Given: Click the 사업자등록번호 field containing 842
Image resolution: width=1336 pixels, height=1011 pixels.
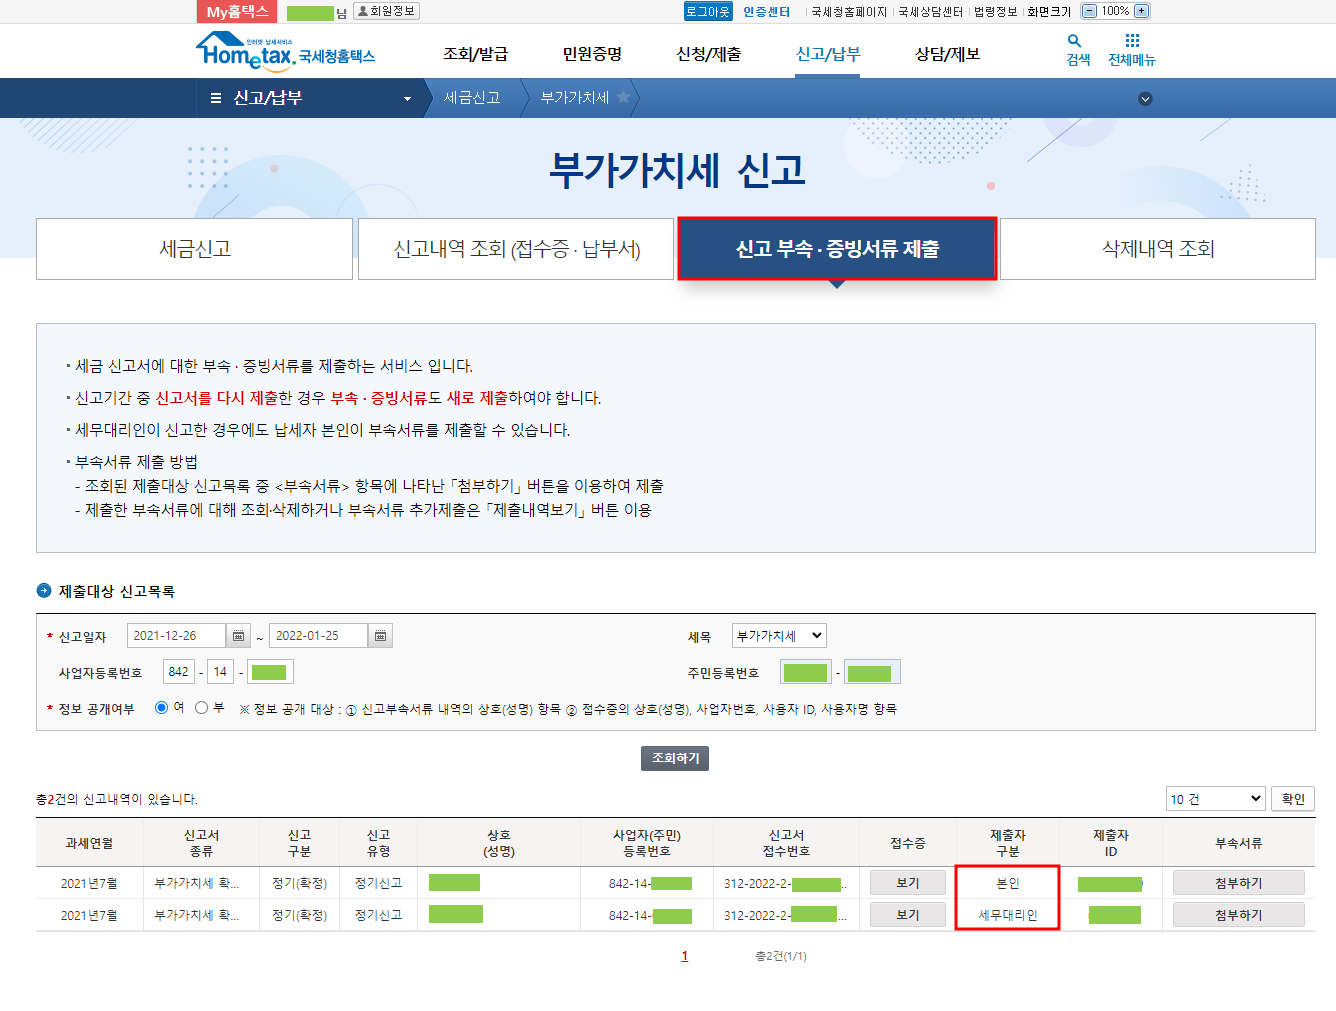Looking at the screenshot, I should [179, 672].
